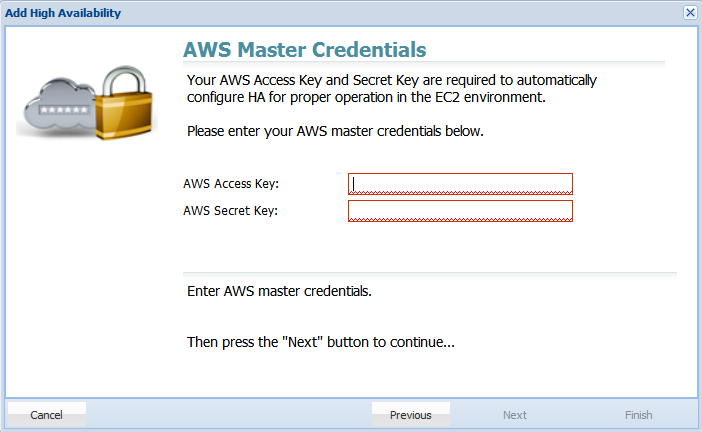Cancel the high availability wizard
The width and height of the screenshot is (702, 432).
(47, 415)
